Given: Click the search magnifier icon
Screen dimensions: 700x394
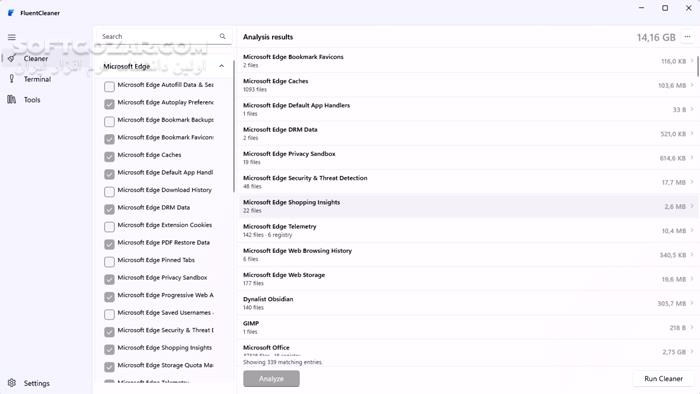Looking at the screenshot, I should pyautogui.click(x=222, y=36).
